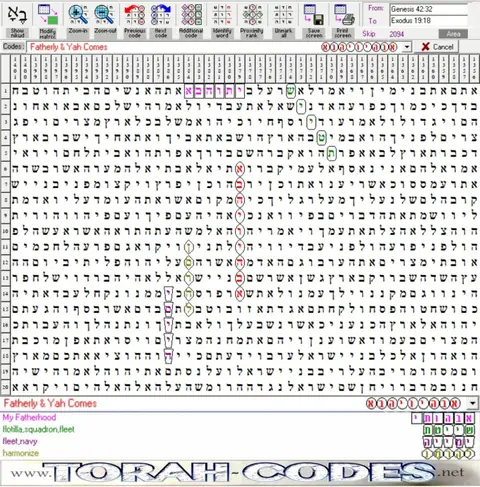480x487 pixels.
Task: Click row header 10 of the matrix
Action: point(5,231)
